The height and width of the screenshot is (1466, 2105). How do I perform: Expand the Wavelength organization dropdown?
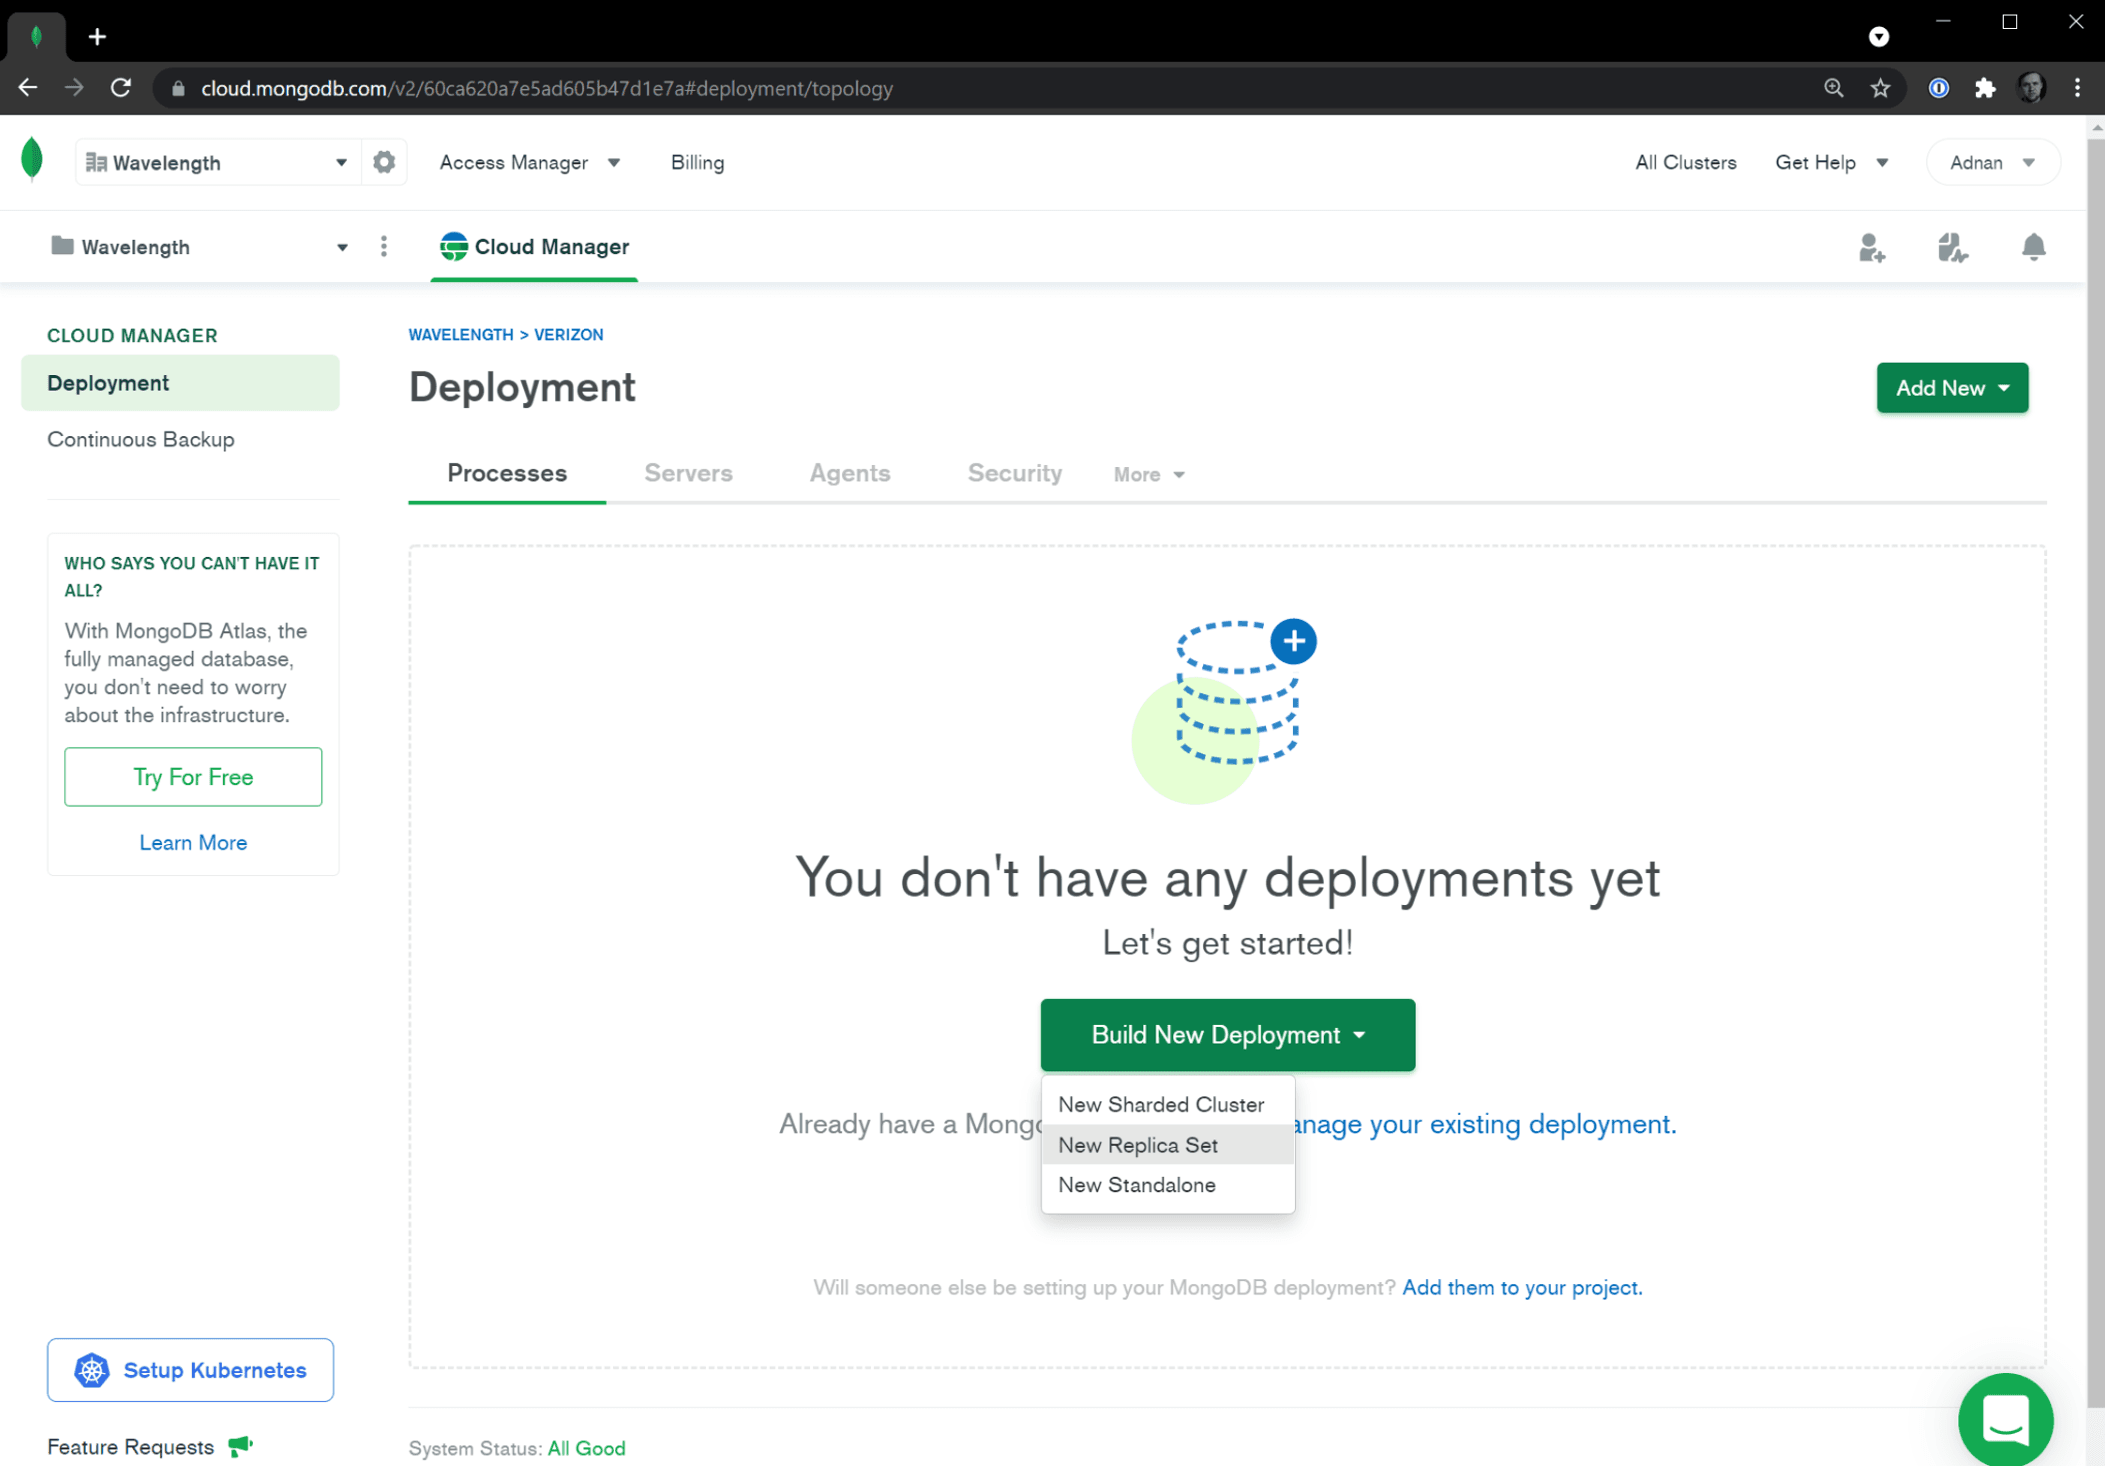coord(215,162)
